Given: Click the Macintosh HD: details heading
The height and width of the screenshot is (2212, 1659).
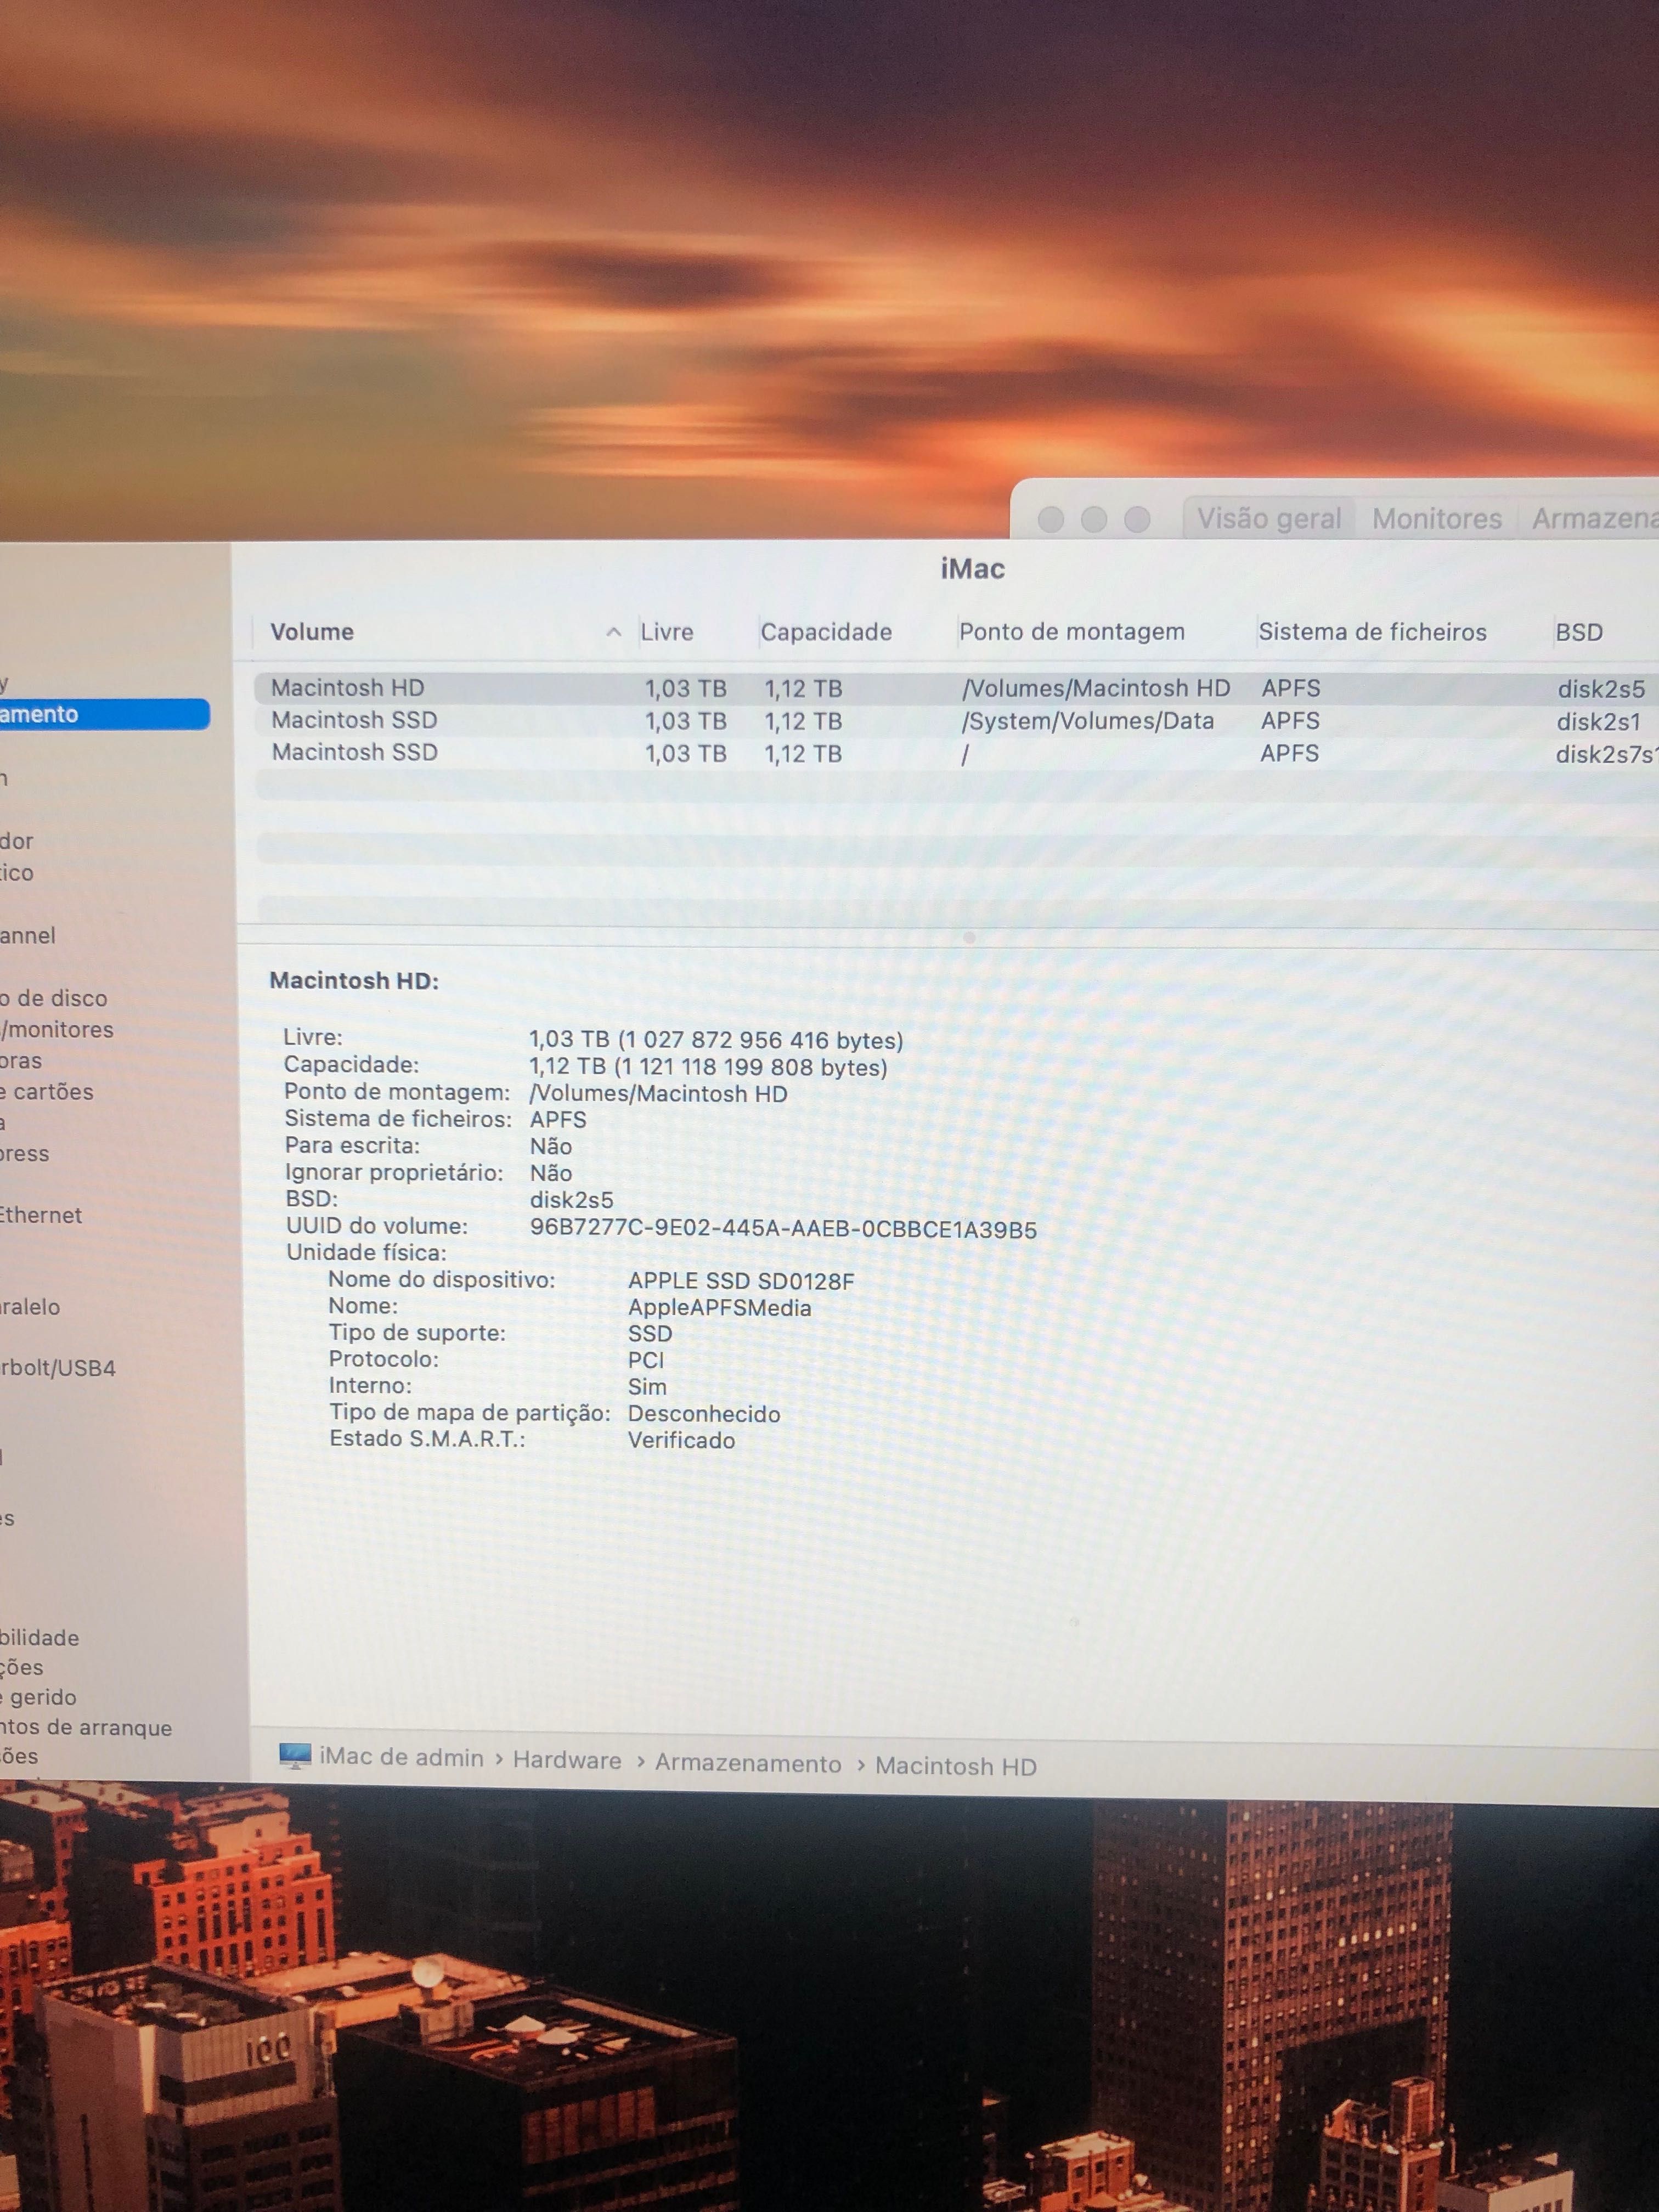Looking at the screenshot, I should pos(354,981).
